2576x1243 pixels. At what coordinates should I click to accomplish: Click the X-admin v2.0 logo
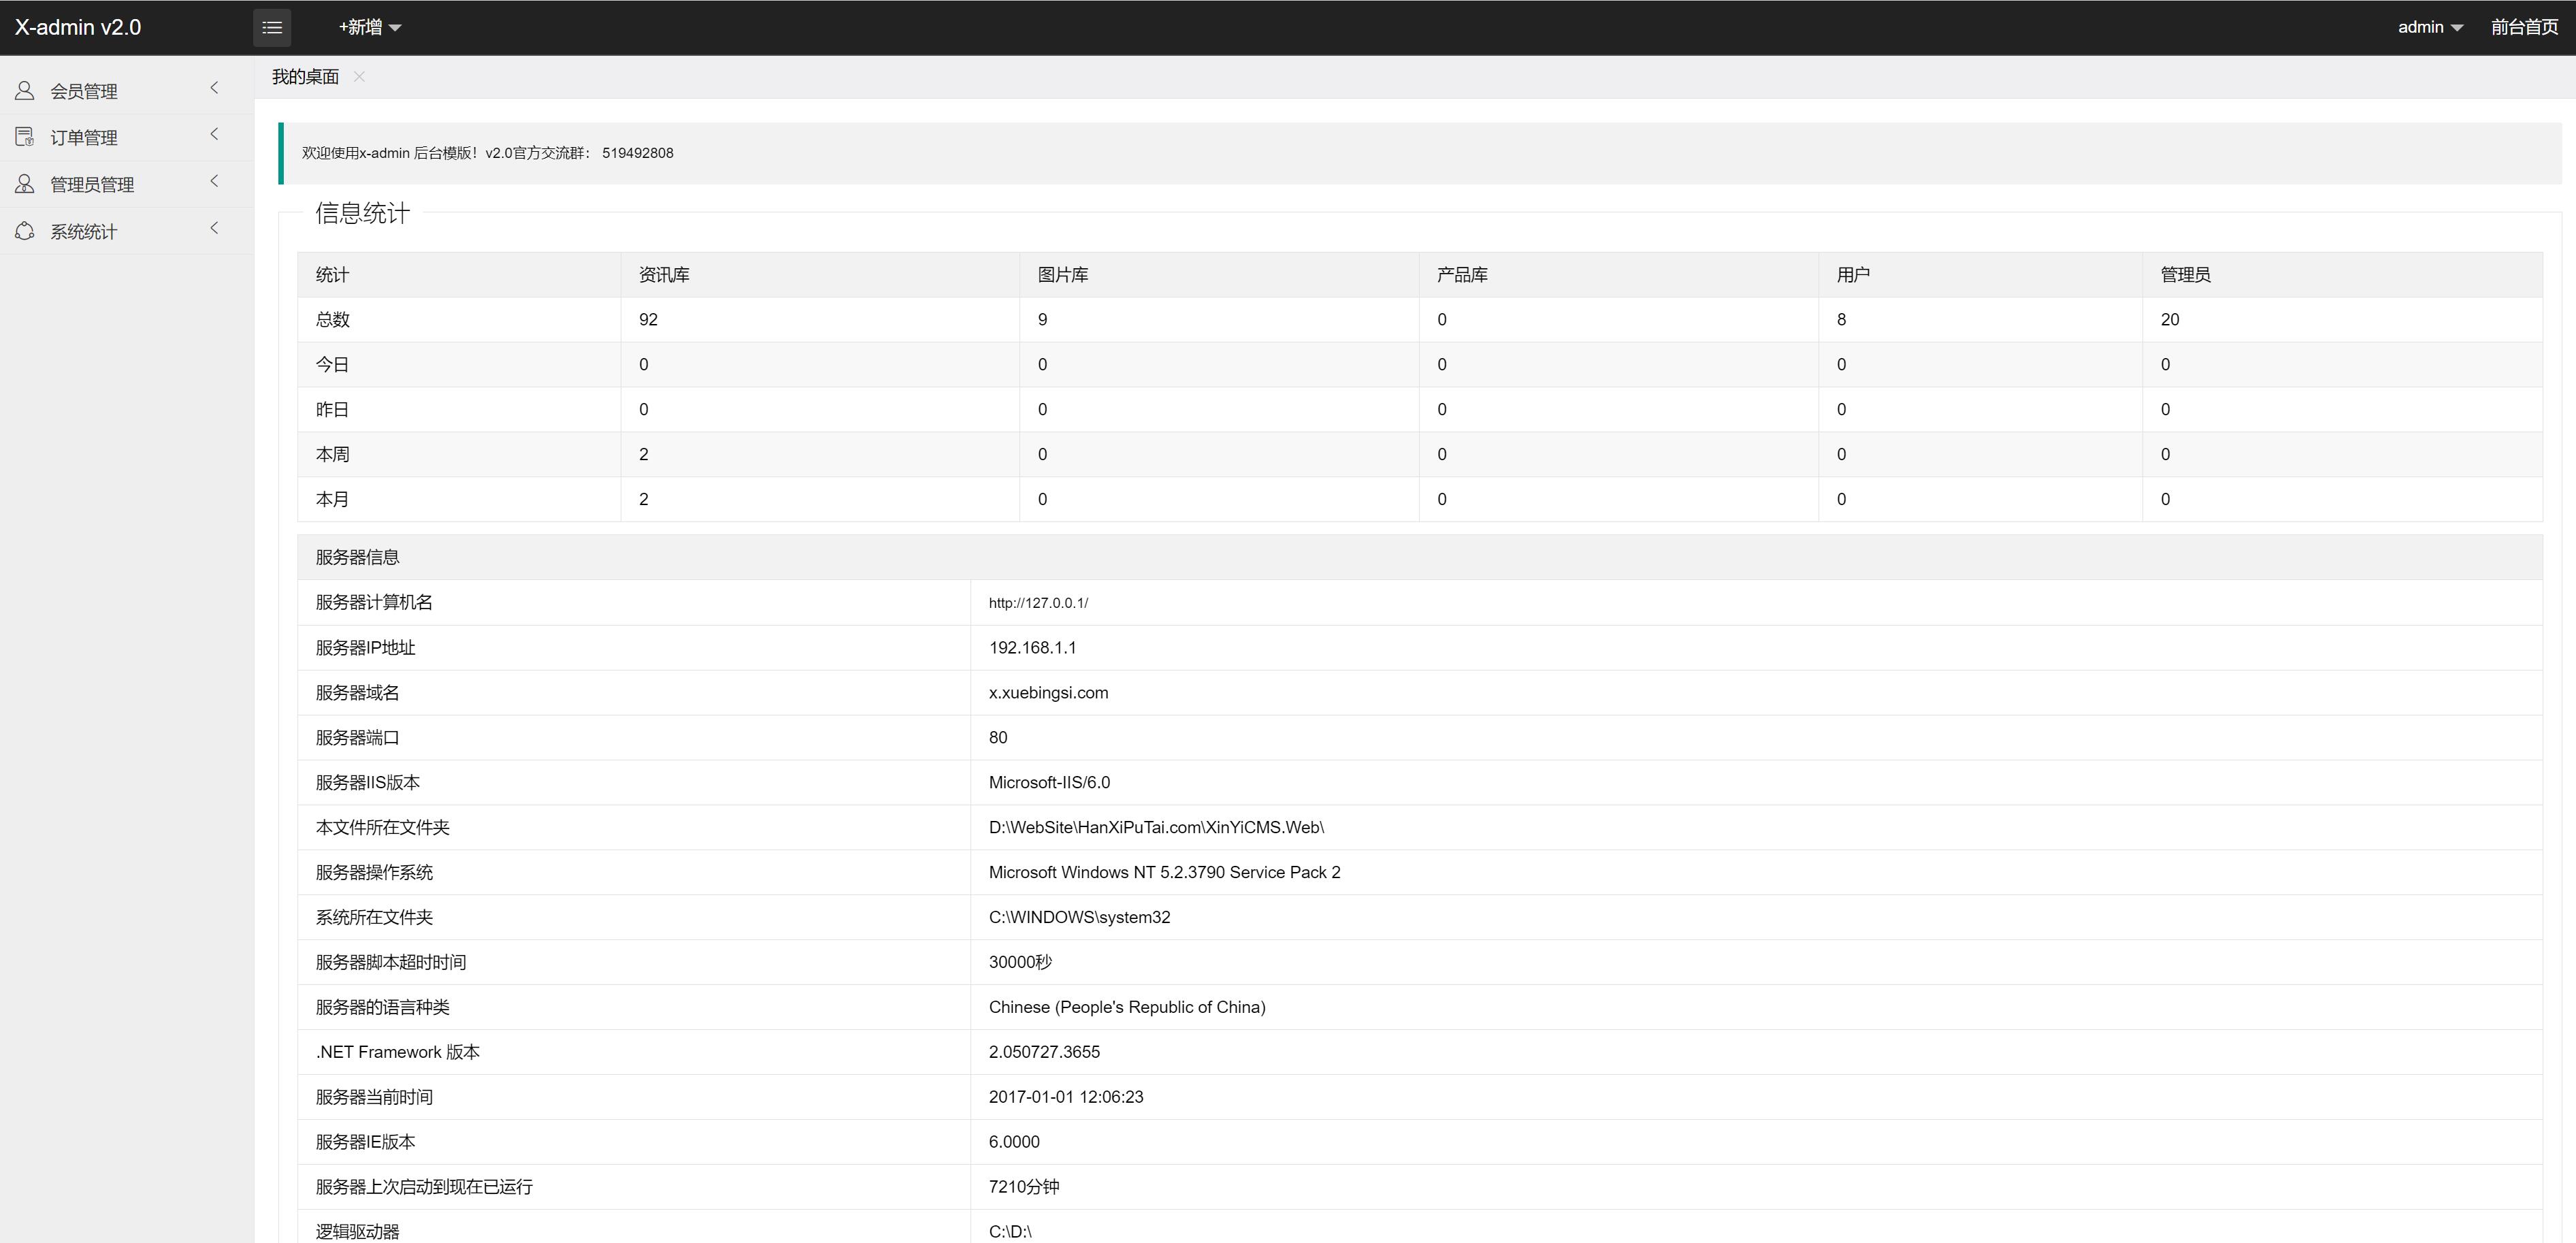[78, 27]
